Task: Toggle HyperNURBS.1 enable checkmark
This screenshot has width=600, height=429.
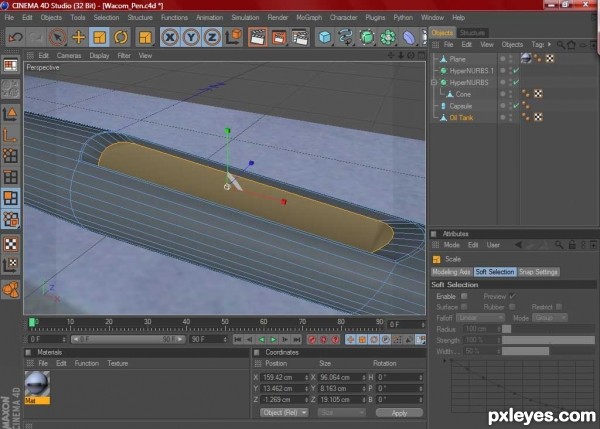Action: pos(516,71)
